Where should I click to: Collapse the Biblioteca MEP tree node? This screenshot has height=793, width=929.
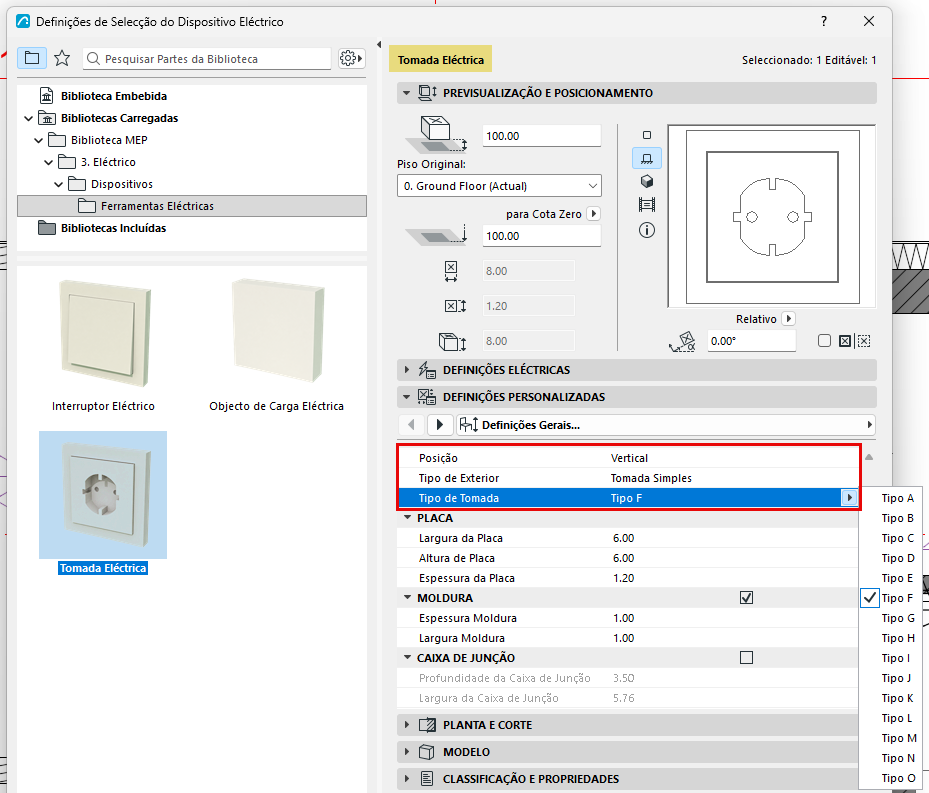click(39, 140)
